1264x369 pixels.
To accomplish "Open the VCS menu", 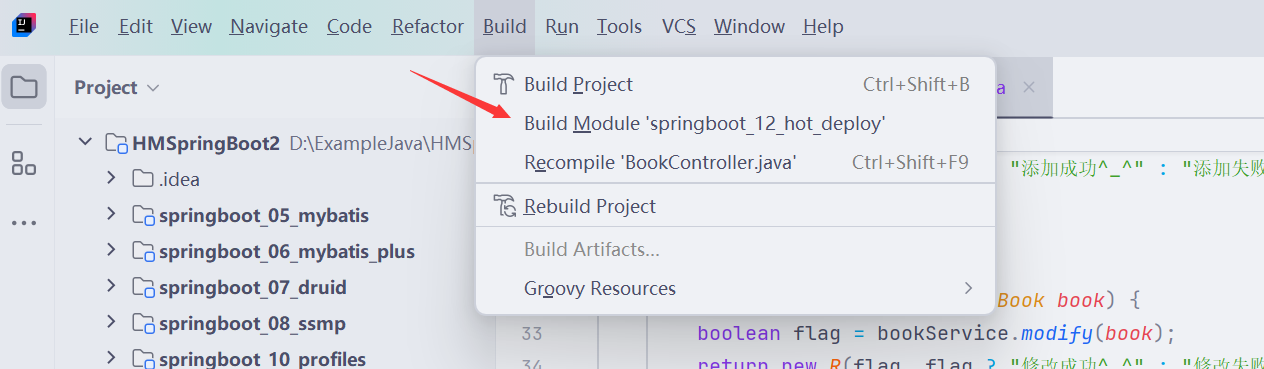I will click(678, 27).
